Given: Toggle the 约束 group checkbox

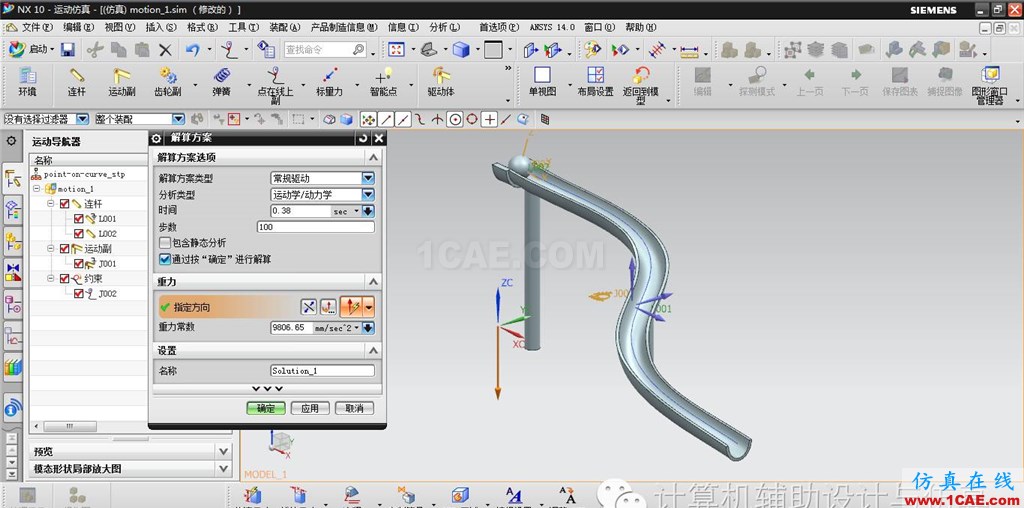Looking at the screenshot, I should [x=64, y=279].
